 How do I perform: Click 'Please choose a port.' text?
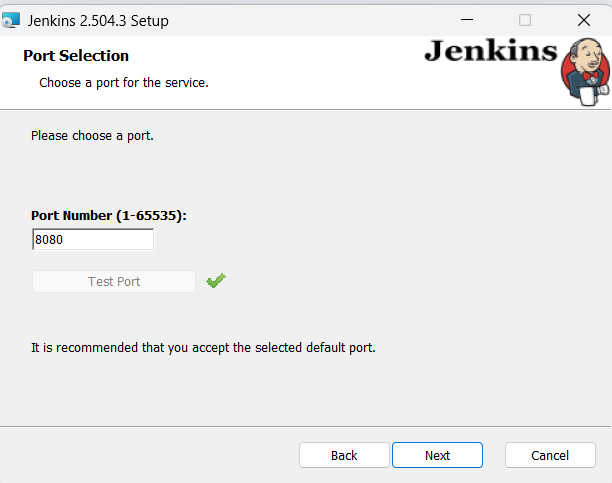coord(92,136)
